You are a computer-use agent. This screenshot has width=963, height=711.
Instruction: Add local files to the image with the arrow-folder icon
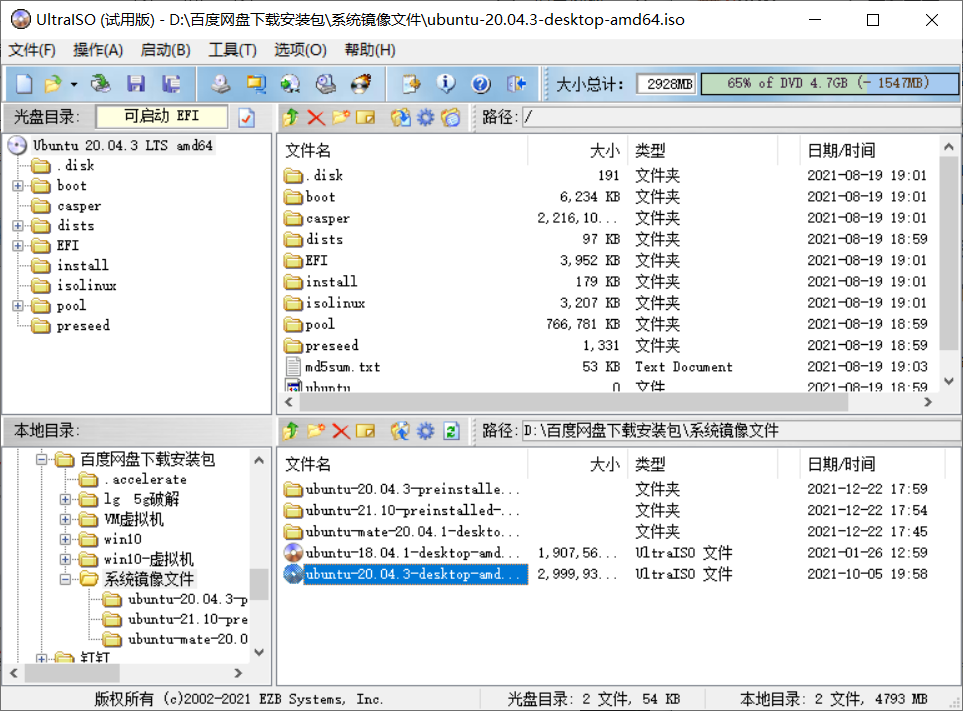[400, 431]
